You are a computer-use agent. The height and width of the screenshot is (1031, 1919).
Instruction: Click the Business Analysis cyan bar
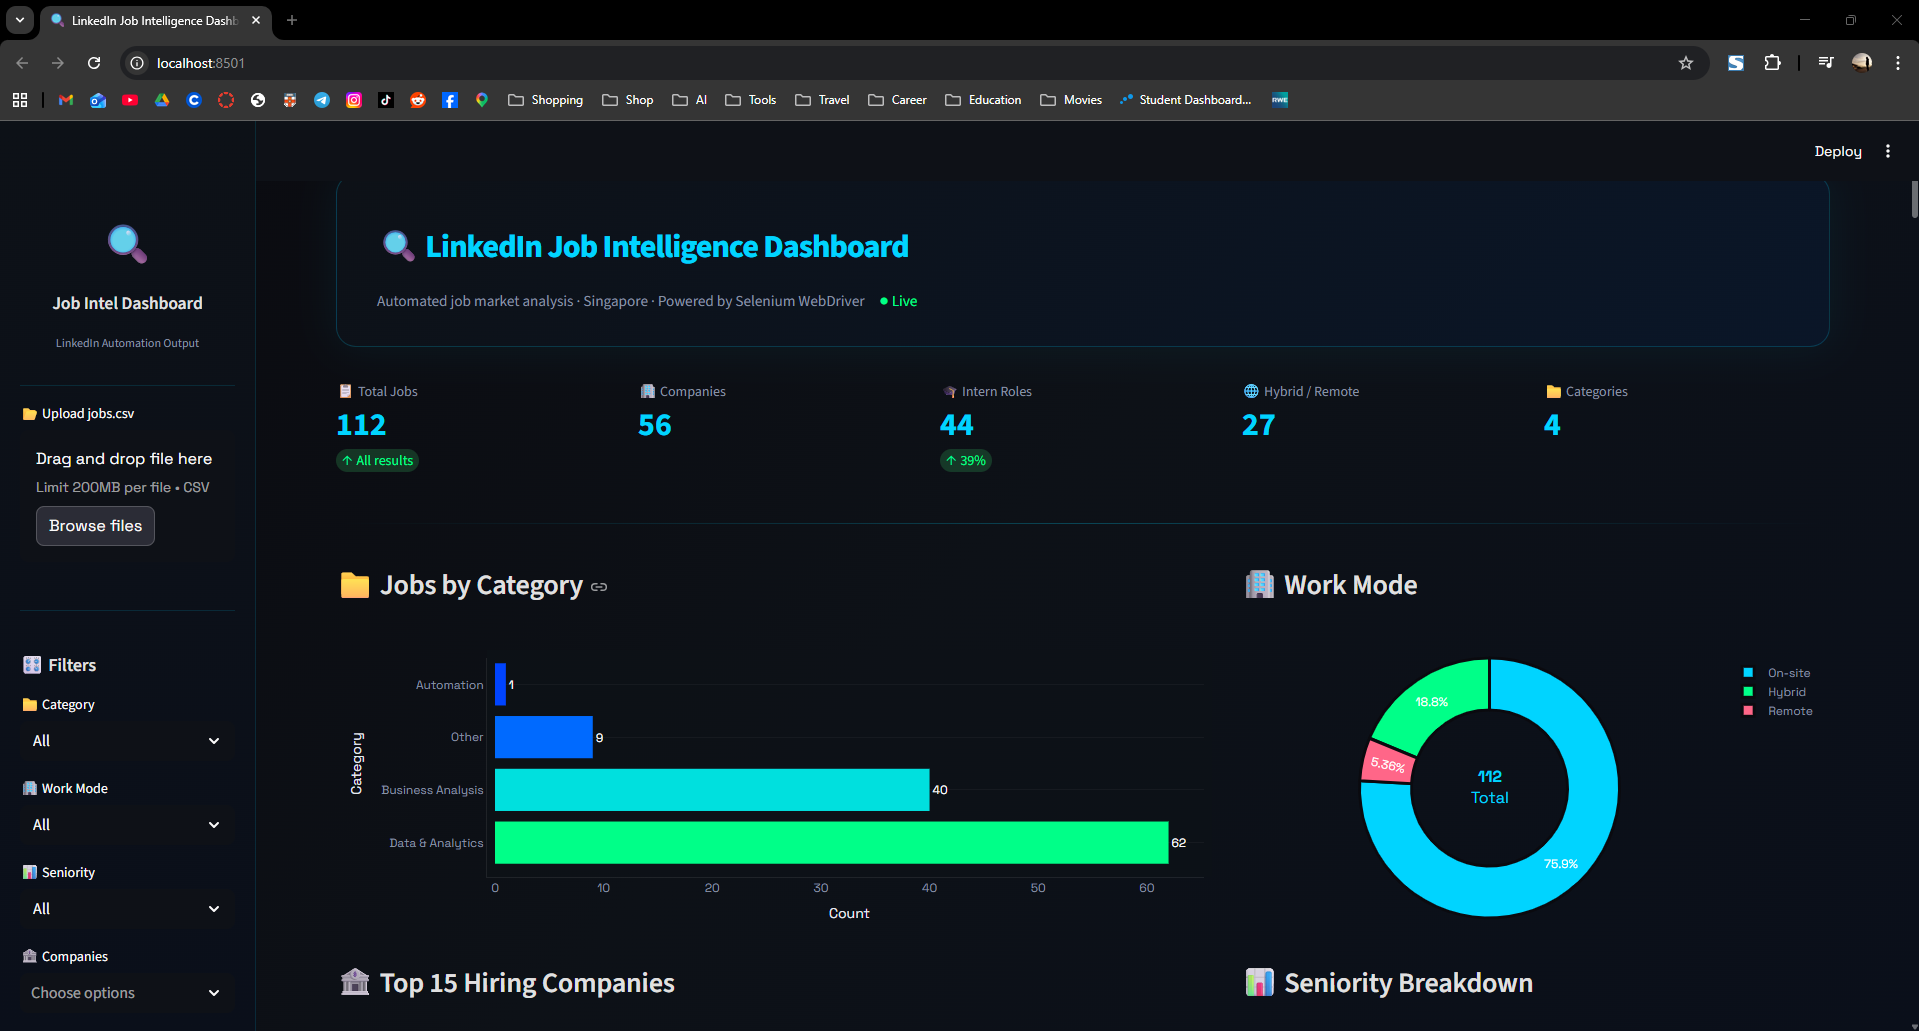pyautogui.click(x=712, y=789)
